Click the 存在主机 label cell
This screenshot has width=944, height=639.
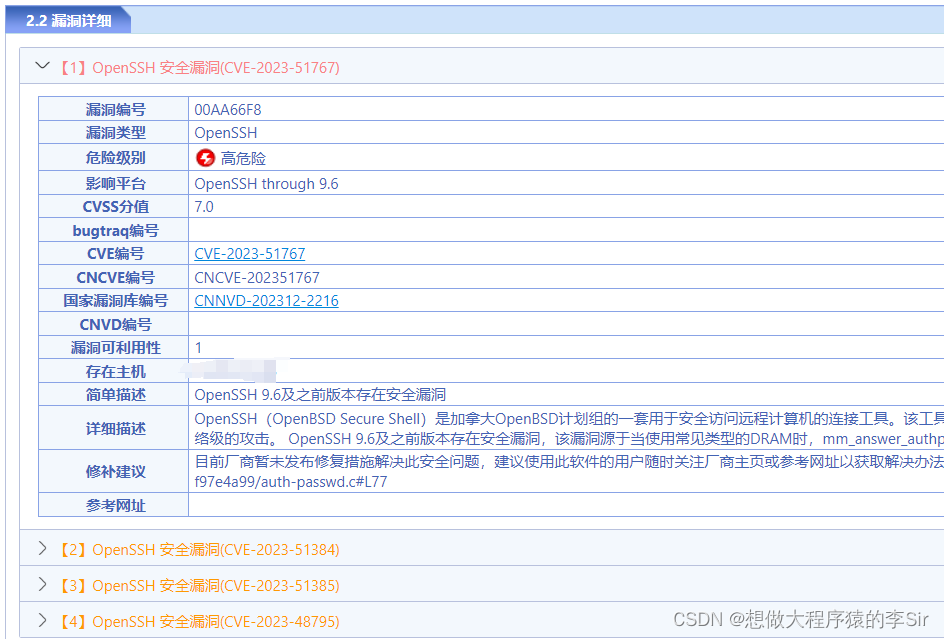pos(114,371)
